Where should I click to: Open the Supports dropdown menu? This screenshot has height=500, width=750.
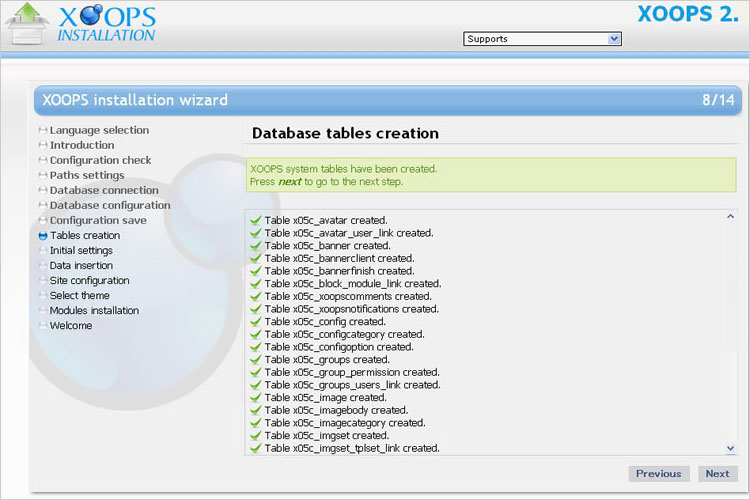(542, 39)
